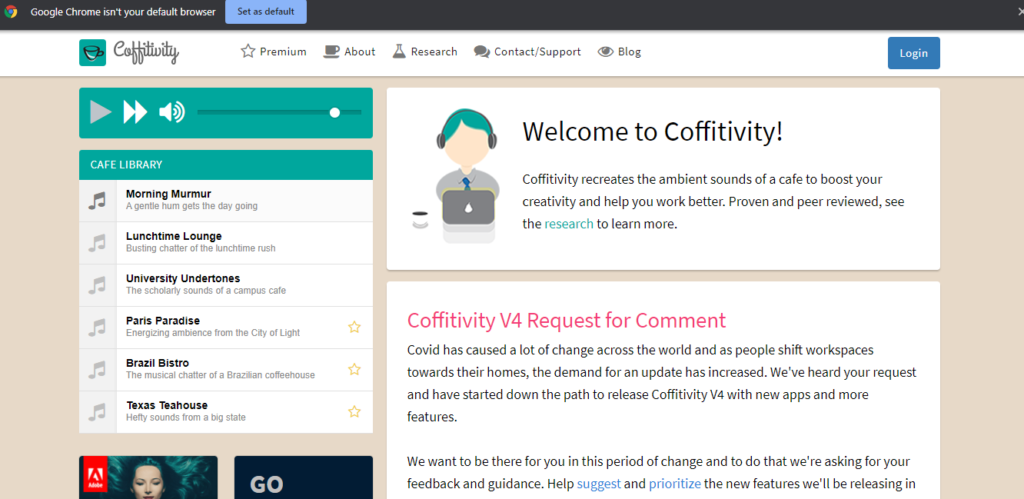Select the Texas Teahouse music note icon
1024x499 pixels.
pos(97,412)
